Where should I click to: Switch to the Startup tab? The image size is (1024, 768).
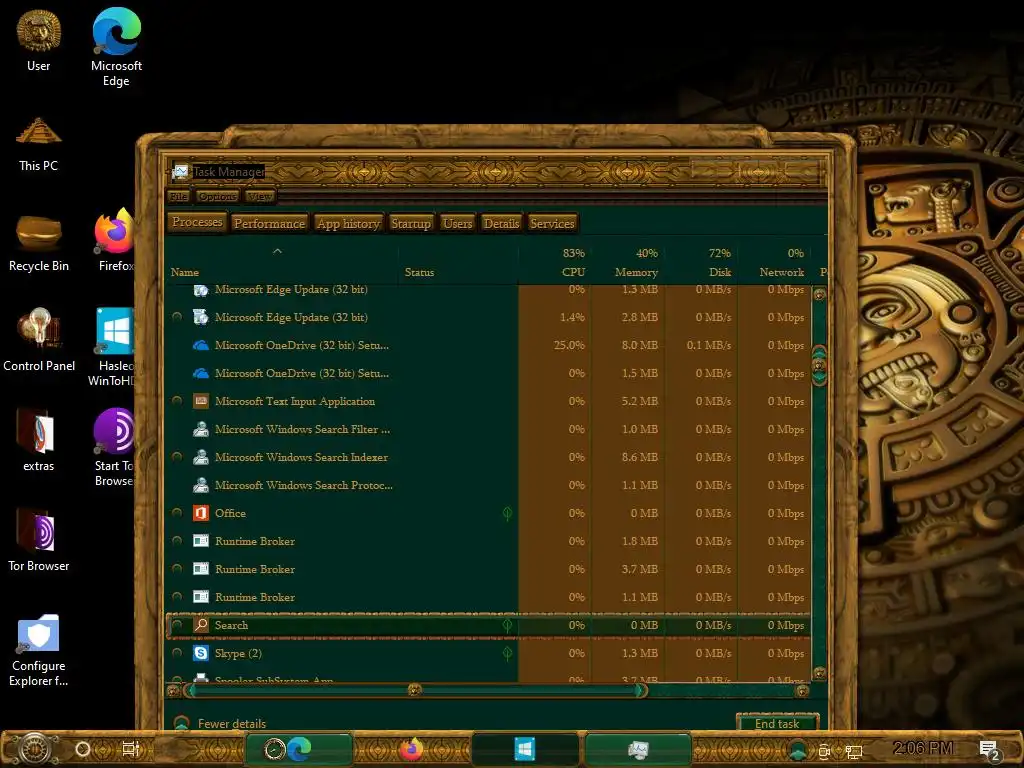411,223
